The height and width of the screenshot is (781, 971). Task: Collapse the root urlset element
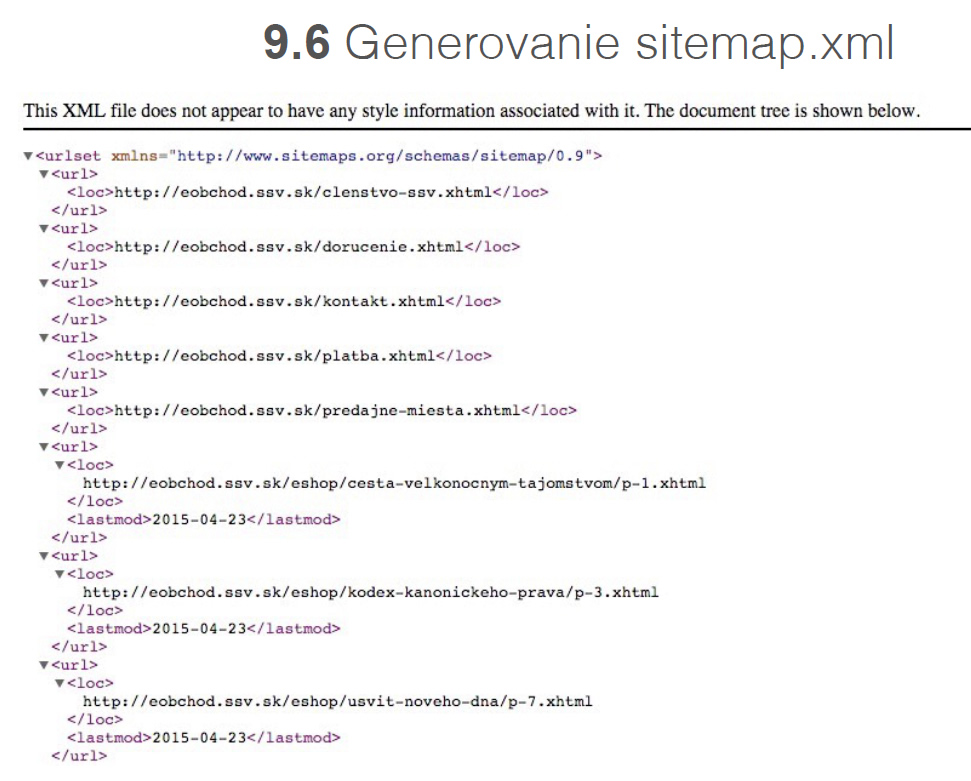click(x=28, y=156)
